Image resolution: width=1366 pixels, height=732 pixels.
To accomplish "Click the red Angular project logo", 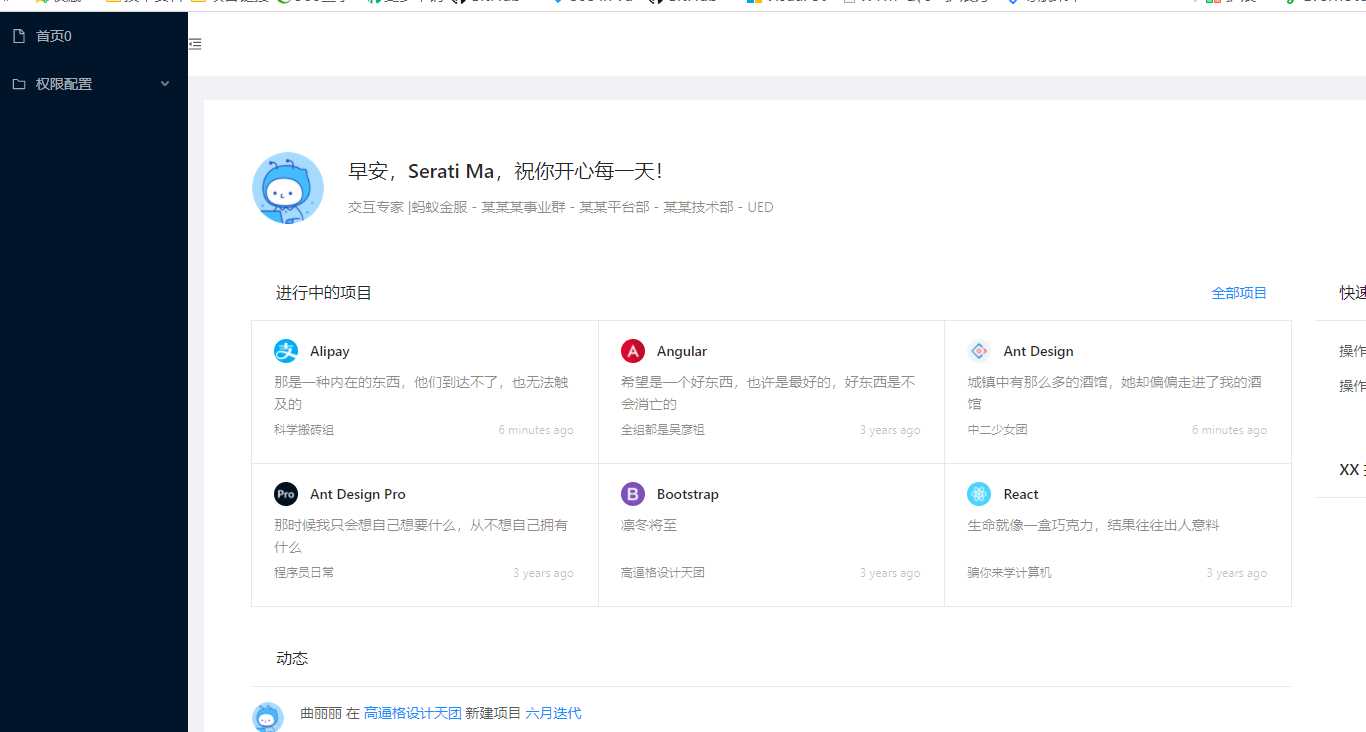I will click(x=633, y=351).
